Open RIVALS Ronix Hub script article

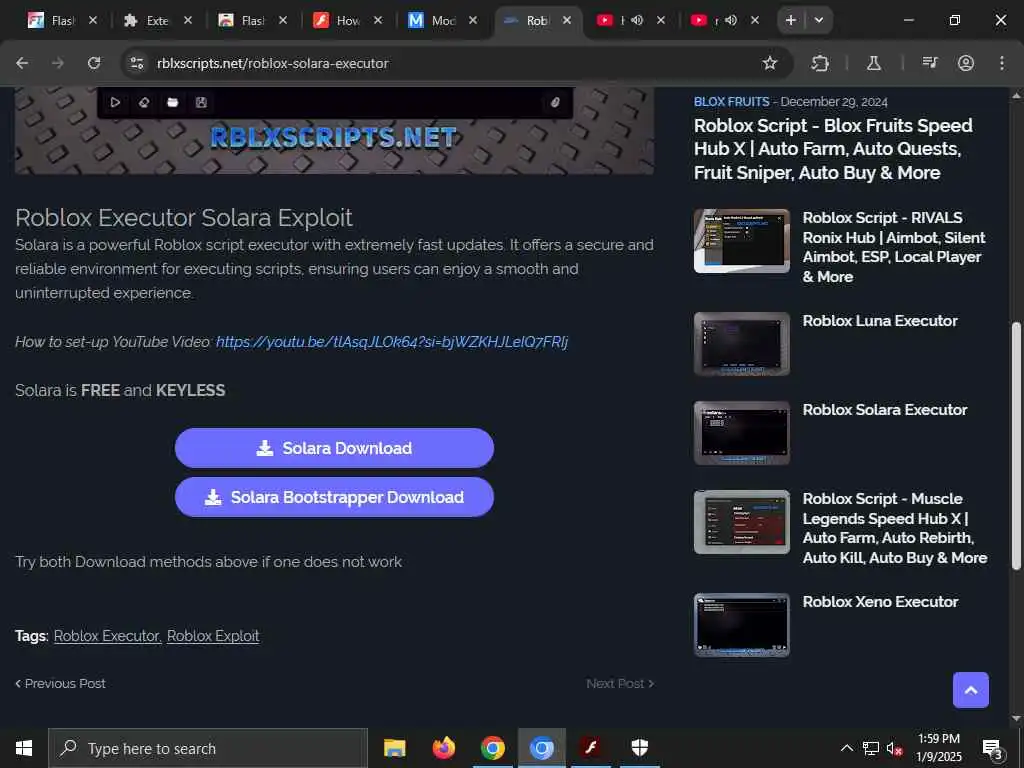(893, 247)
